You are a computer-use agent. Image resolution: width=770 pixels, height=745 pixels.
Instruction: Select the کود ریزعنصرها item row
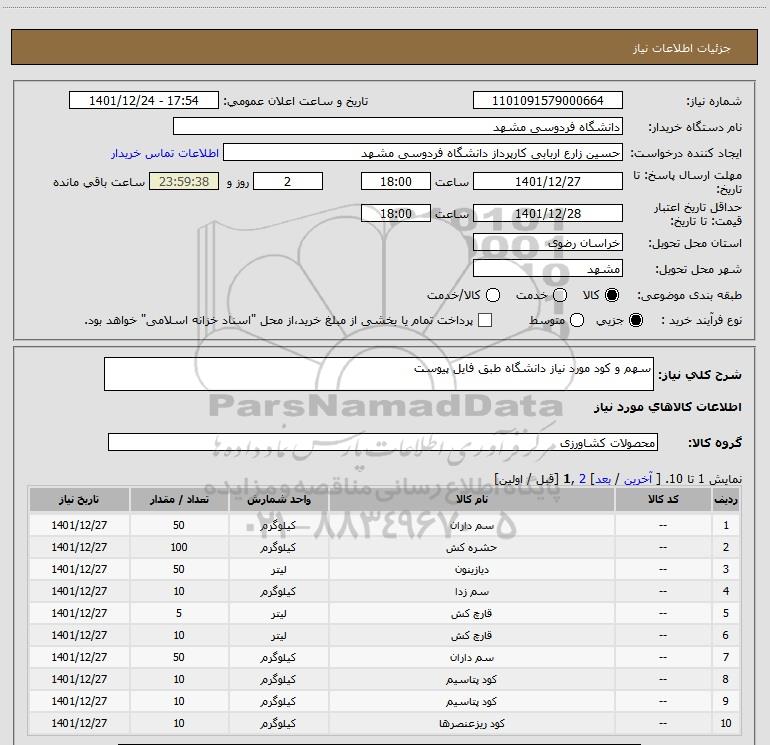tap(384, 723)
